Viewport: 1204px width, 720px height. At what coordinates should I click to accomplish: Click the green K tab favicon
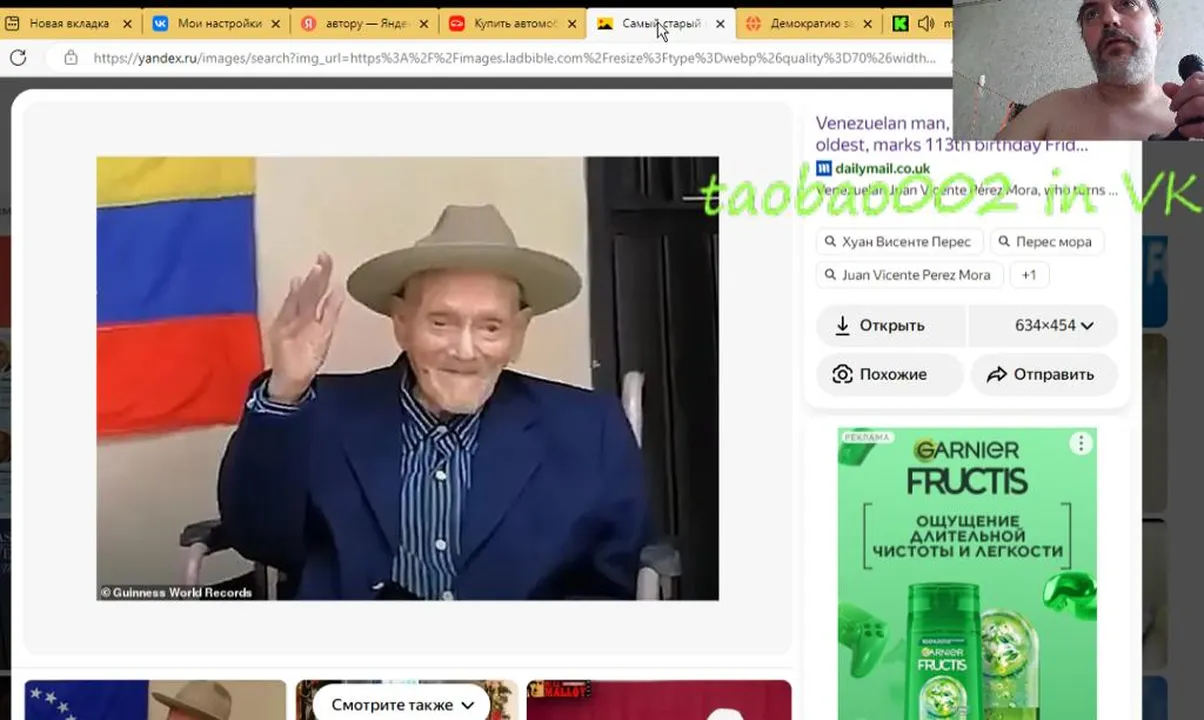click(x=900, y=23)
